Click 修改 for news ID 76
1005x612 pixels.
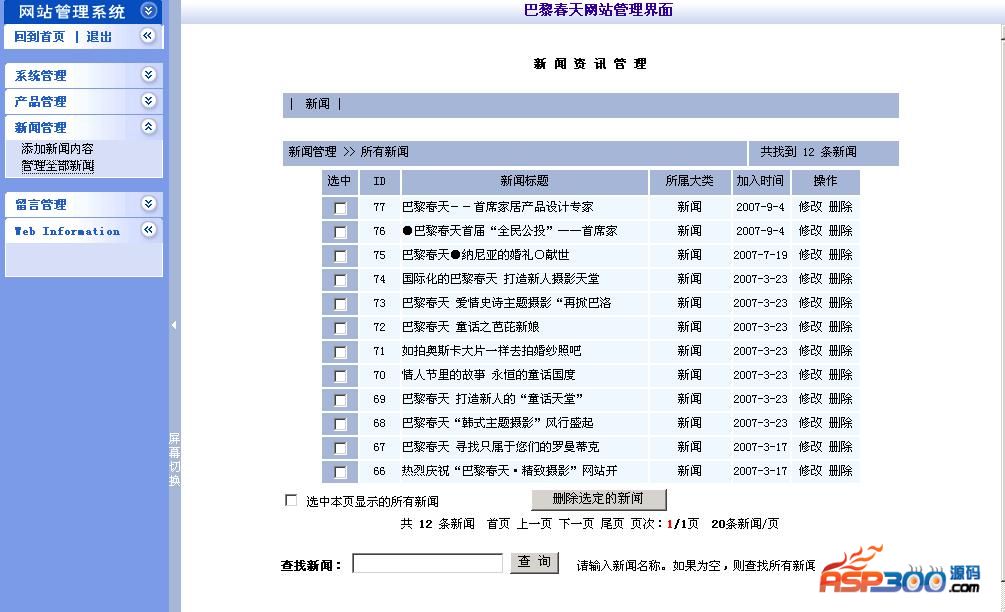(x=810, y=231)
